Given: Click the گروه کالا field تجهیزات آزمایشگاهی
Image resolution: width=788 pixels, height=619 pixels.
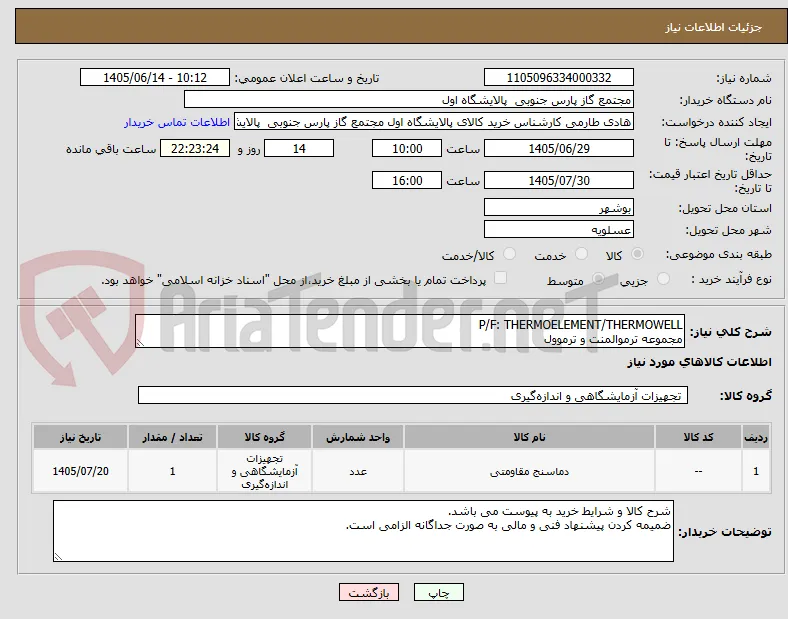Looking at the screenshot, I should [413, 395].
